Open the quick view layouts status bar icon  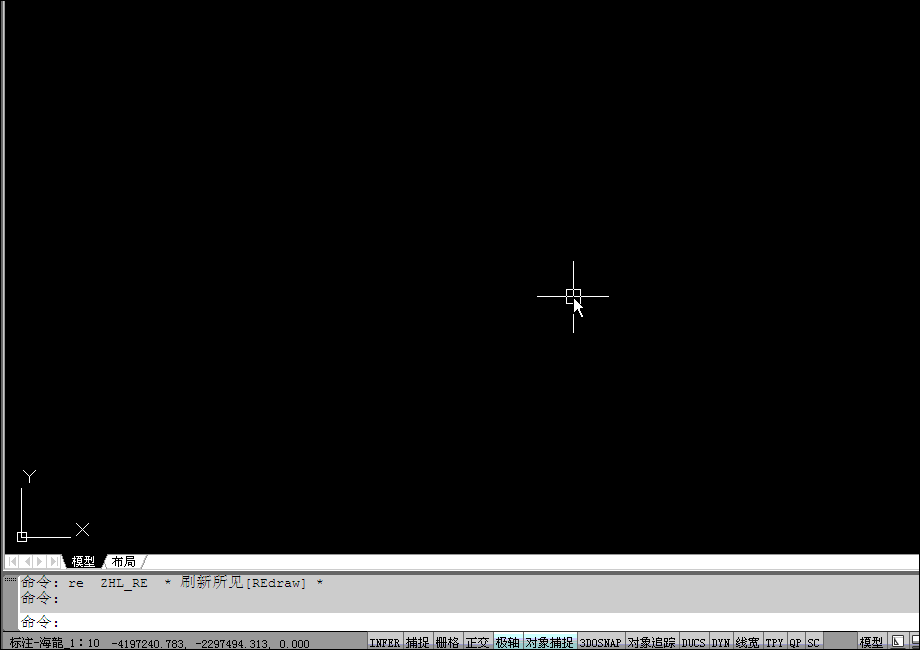898,642
